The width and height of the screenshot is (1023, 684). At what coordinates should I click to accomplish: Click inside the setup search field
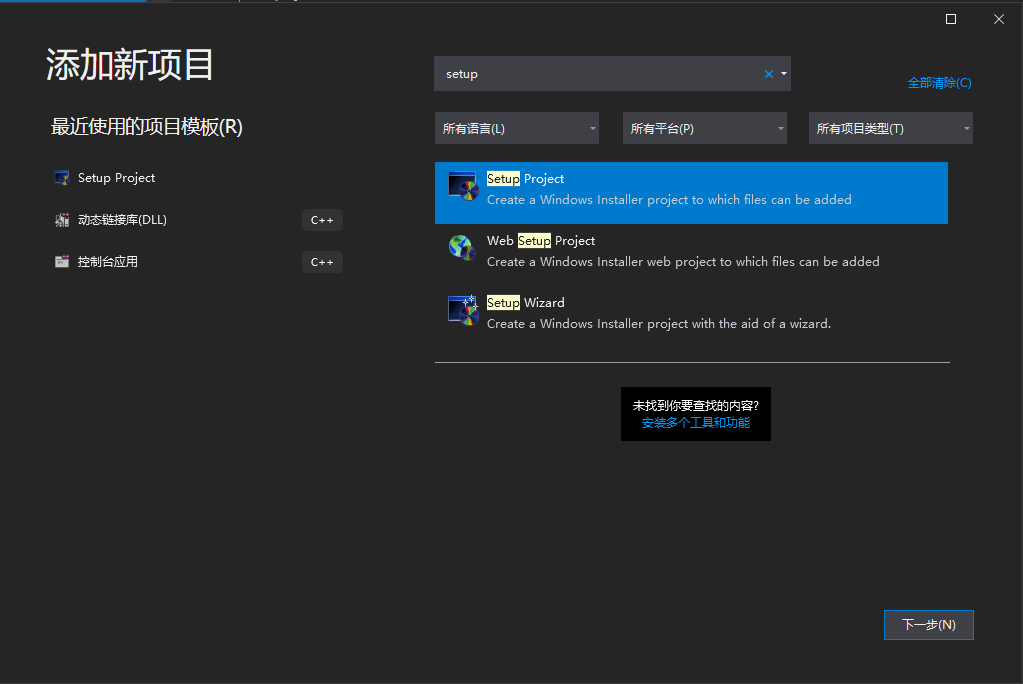(x=600, y=73)
